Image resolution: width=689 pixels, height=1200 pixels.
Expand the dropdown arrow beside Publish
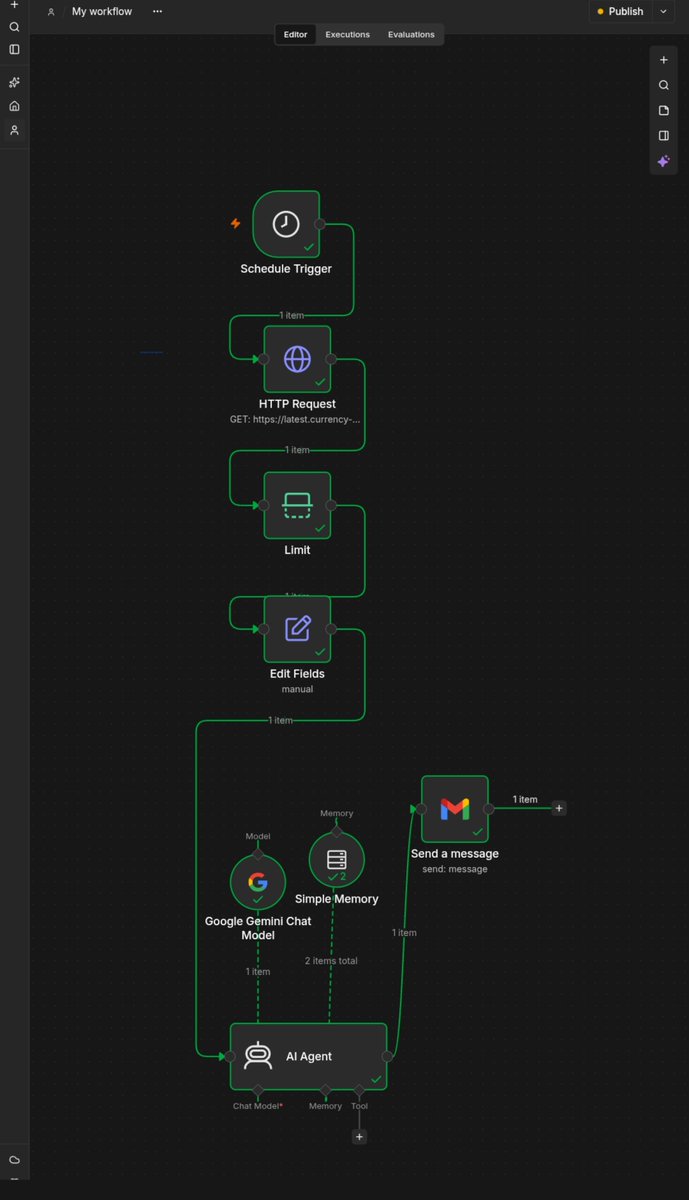coord(664,12)
